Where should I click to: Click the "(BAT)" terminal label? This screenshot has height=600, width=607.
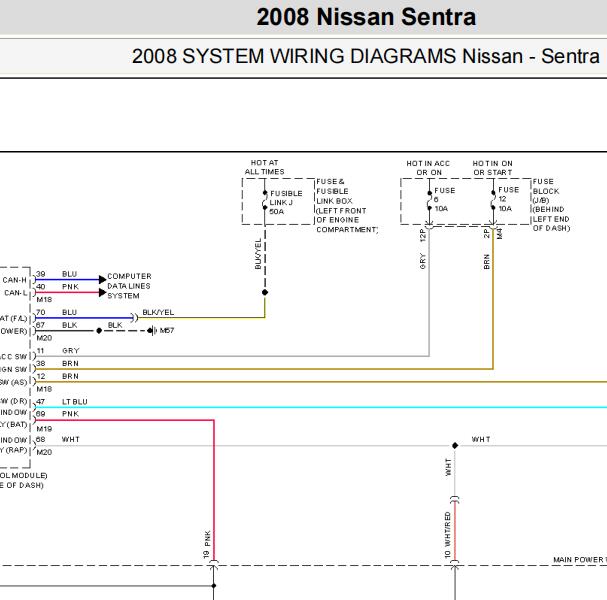pyautogui.click(x=16, y=425)
